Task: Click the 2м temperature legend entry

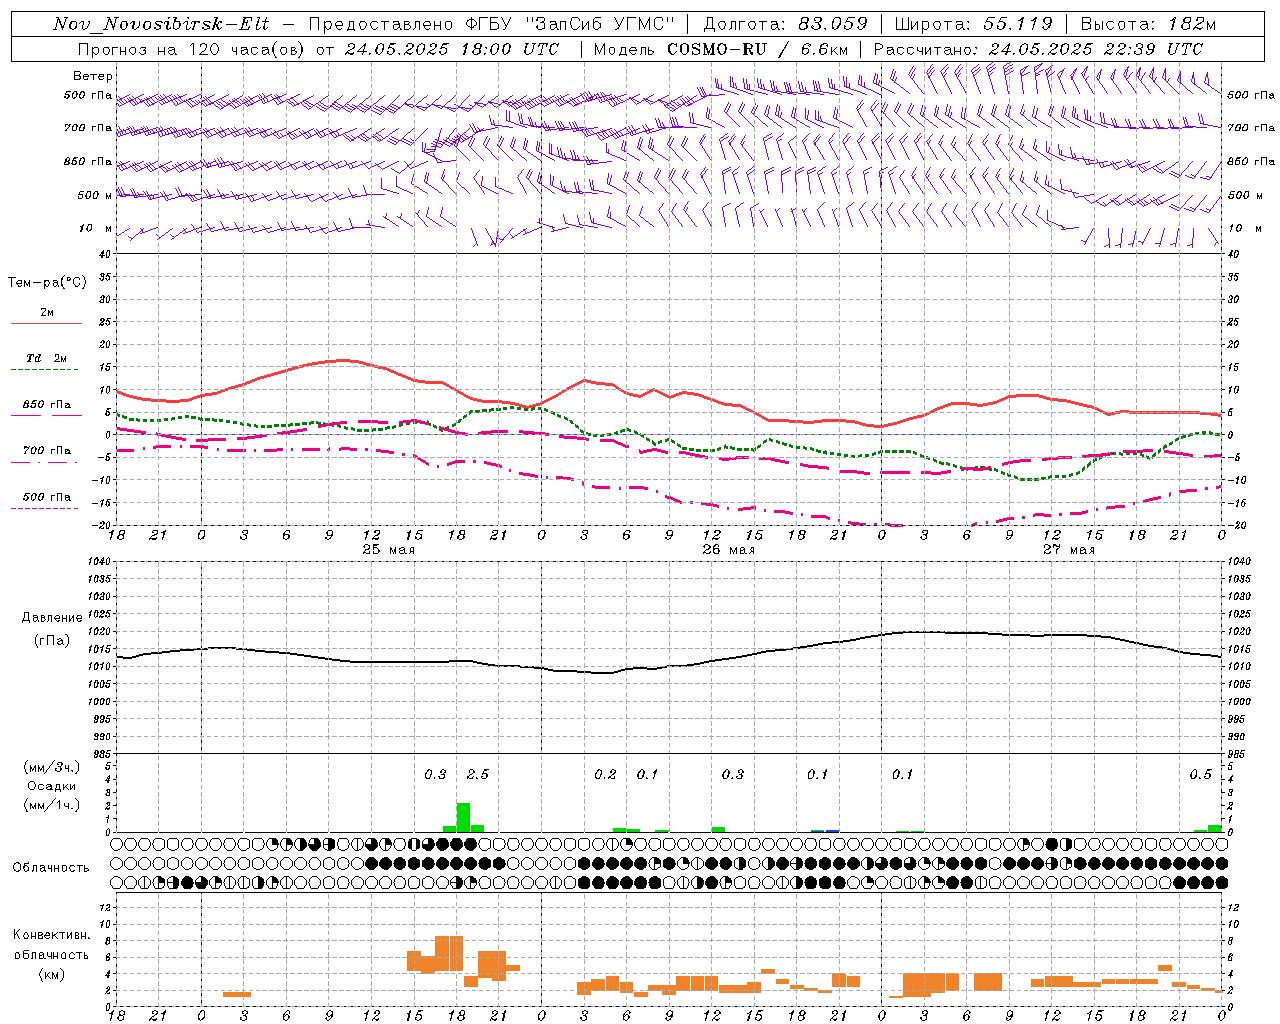Action: pyautogui.click(x=47, y=313)
